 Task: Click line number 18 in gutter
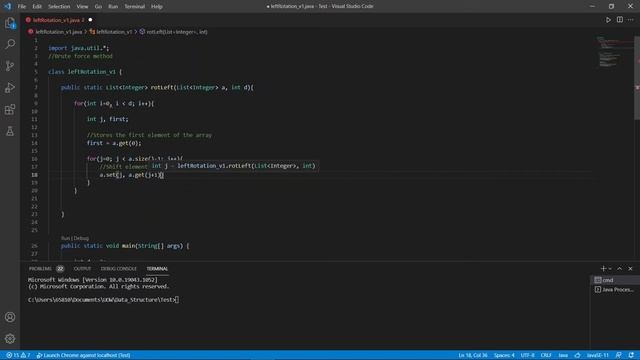coord(34,175)
